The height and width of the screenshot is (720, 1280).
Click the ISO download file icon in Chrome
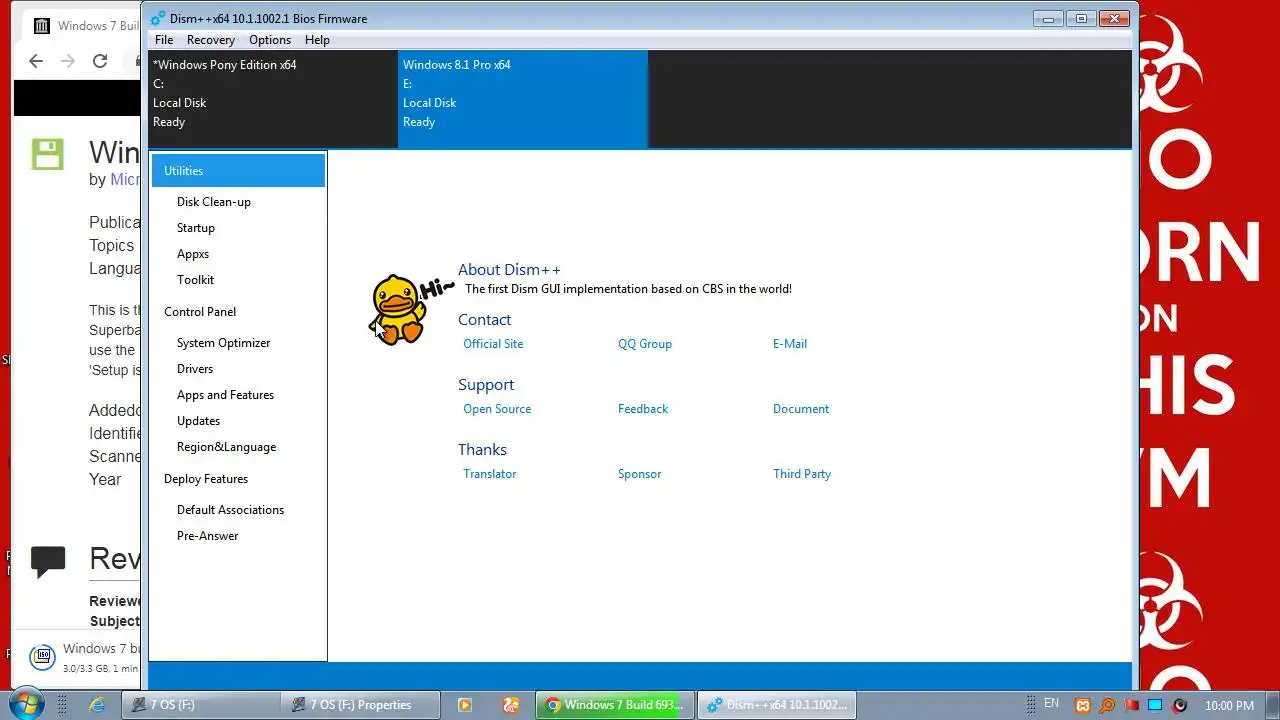42,657
